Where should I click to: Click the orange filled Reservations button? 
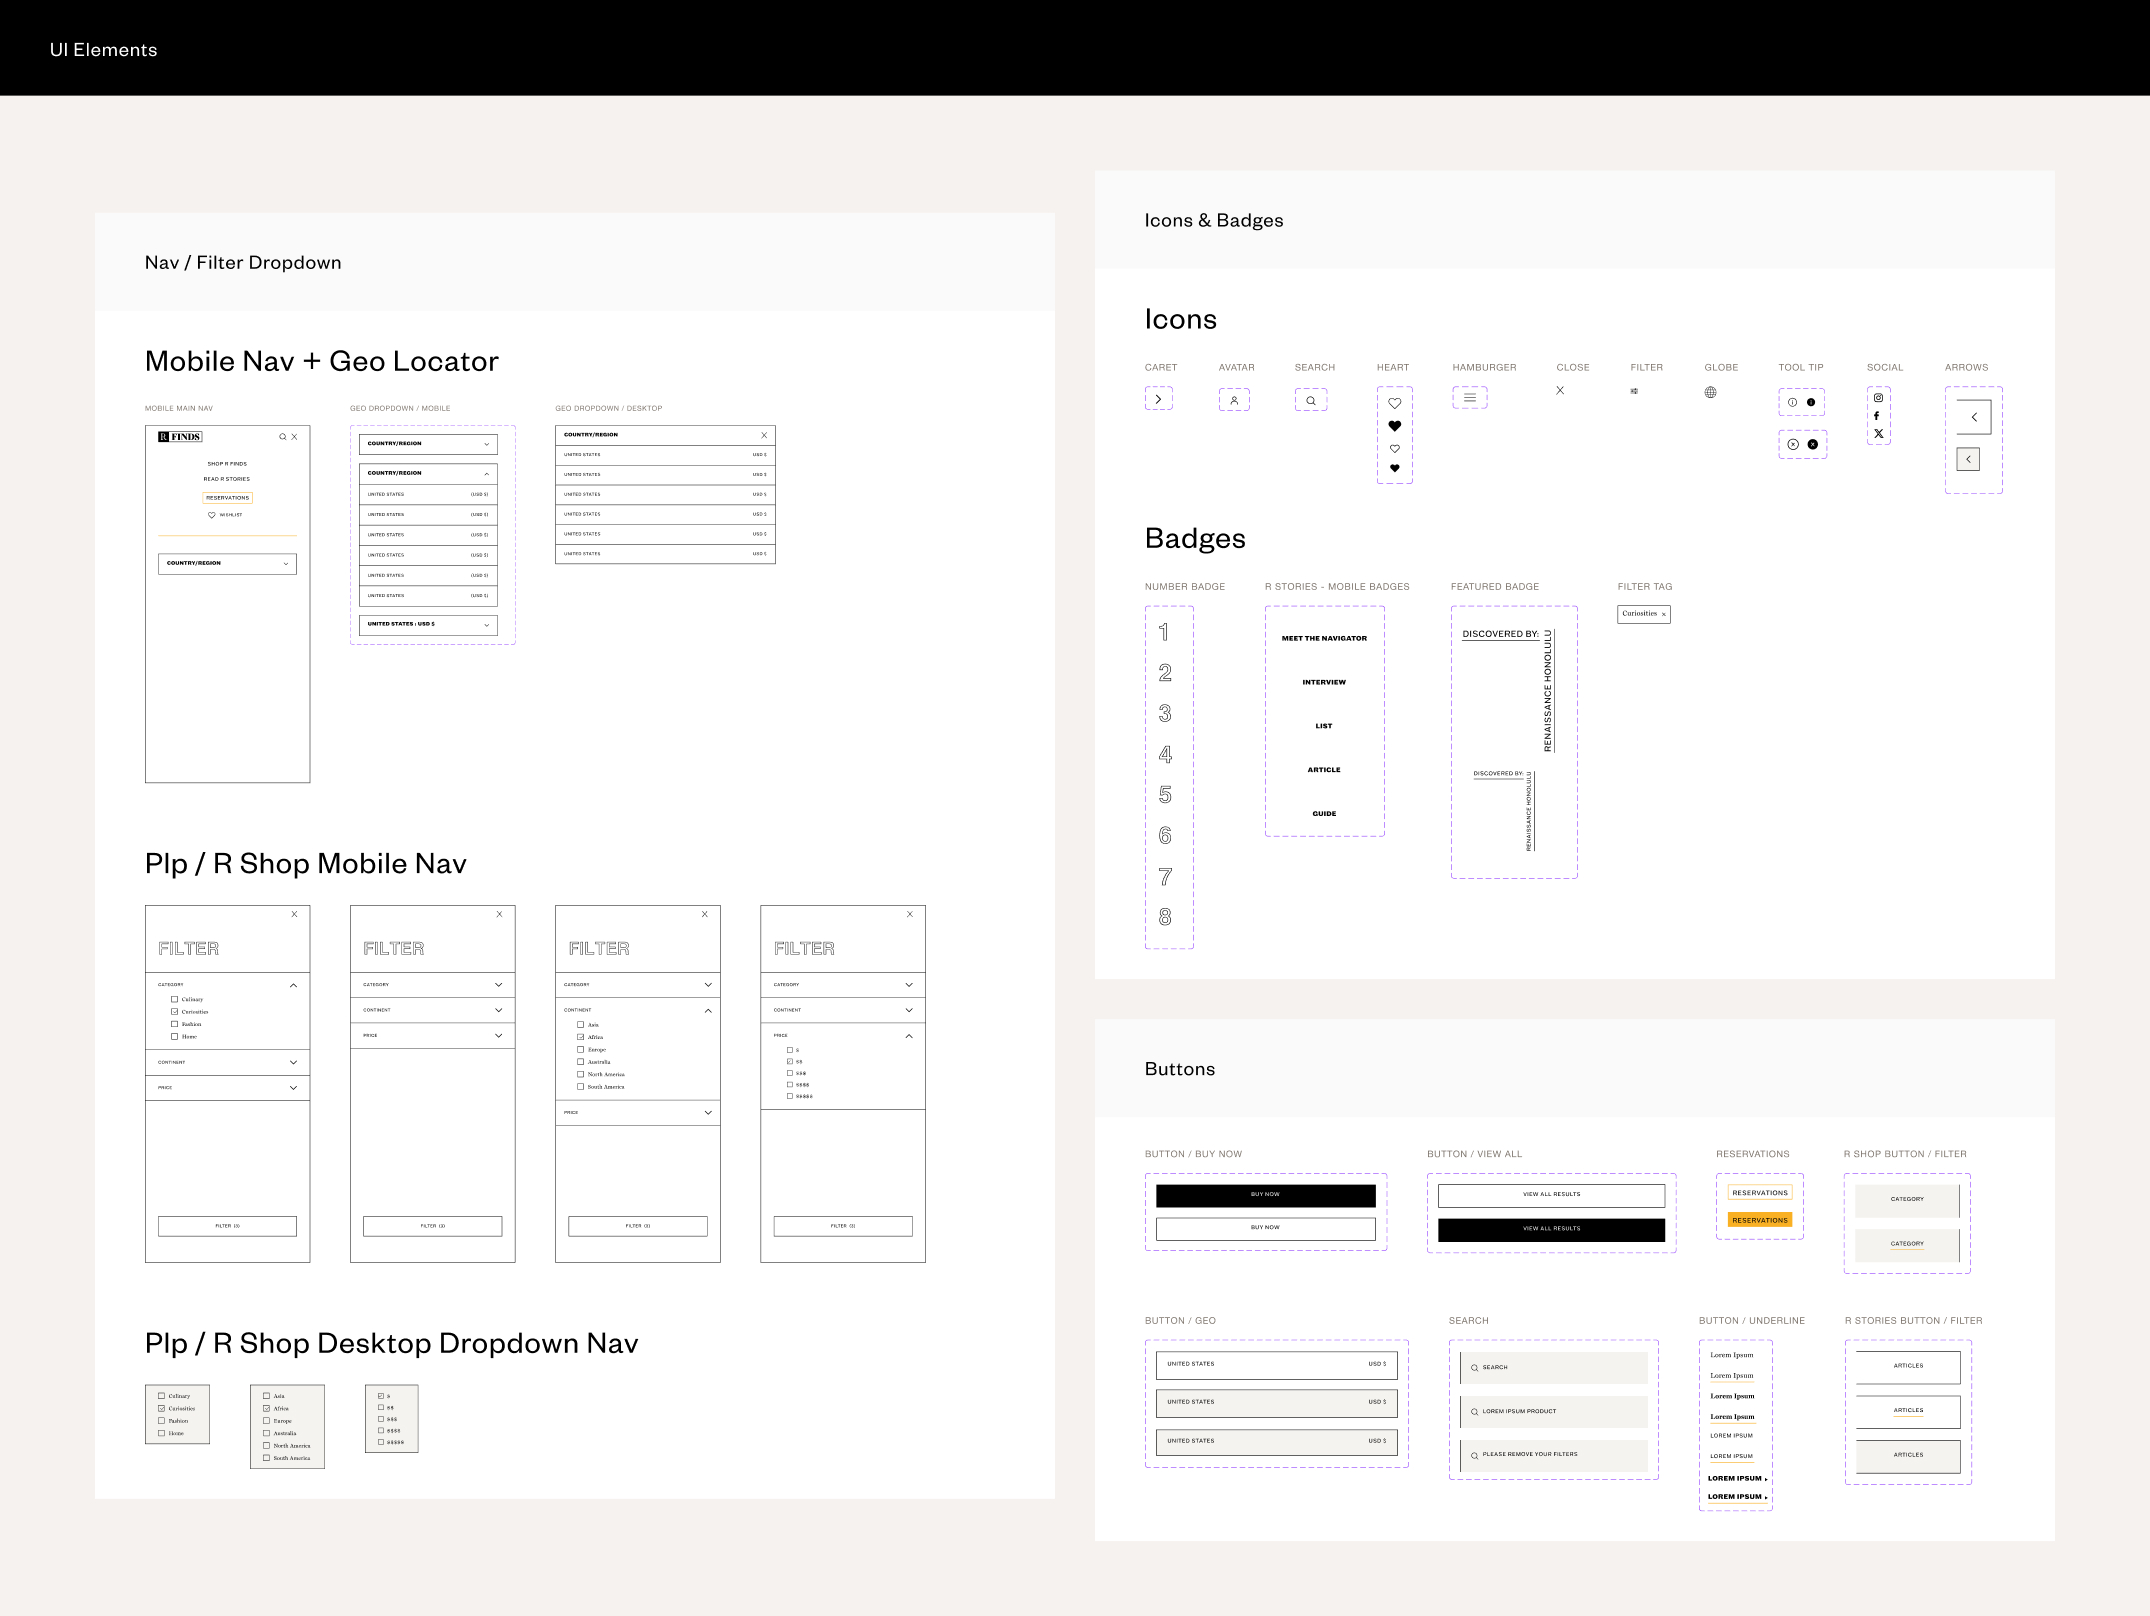point(1759,1220)
